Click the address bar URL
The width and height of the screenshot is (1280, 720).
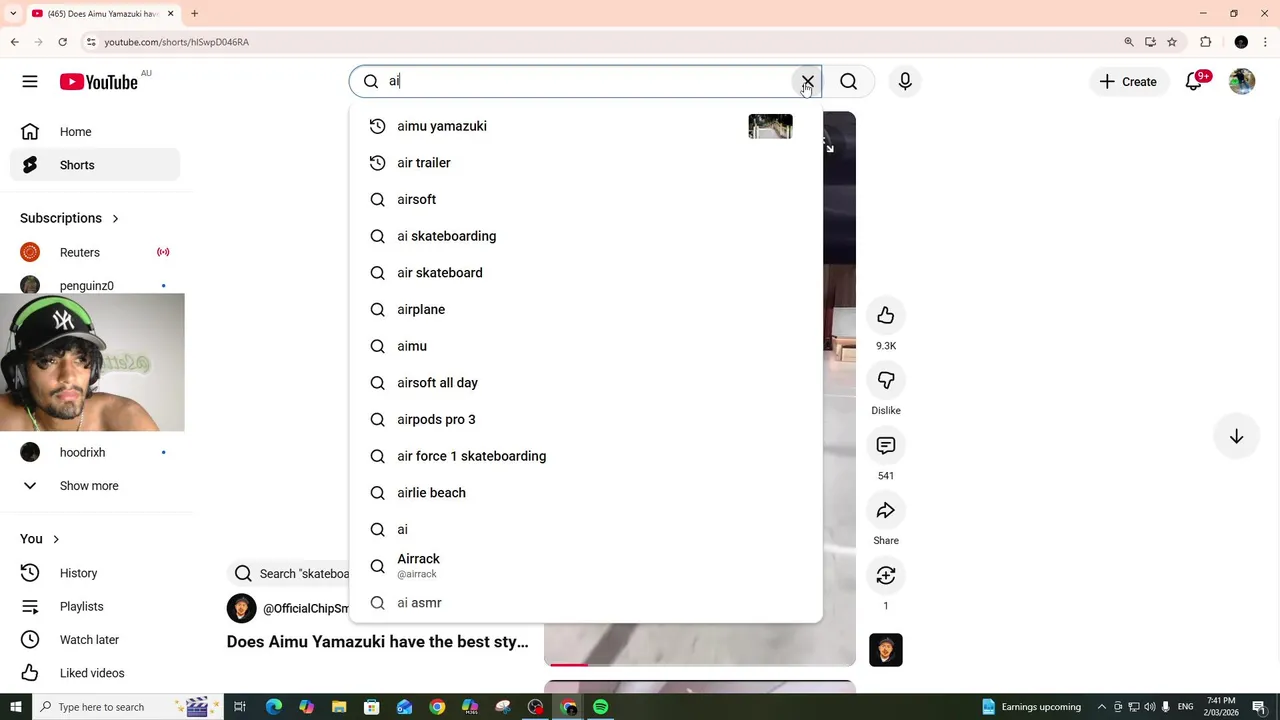[177, 42]
